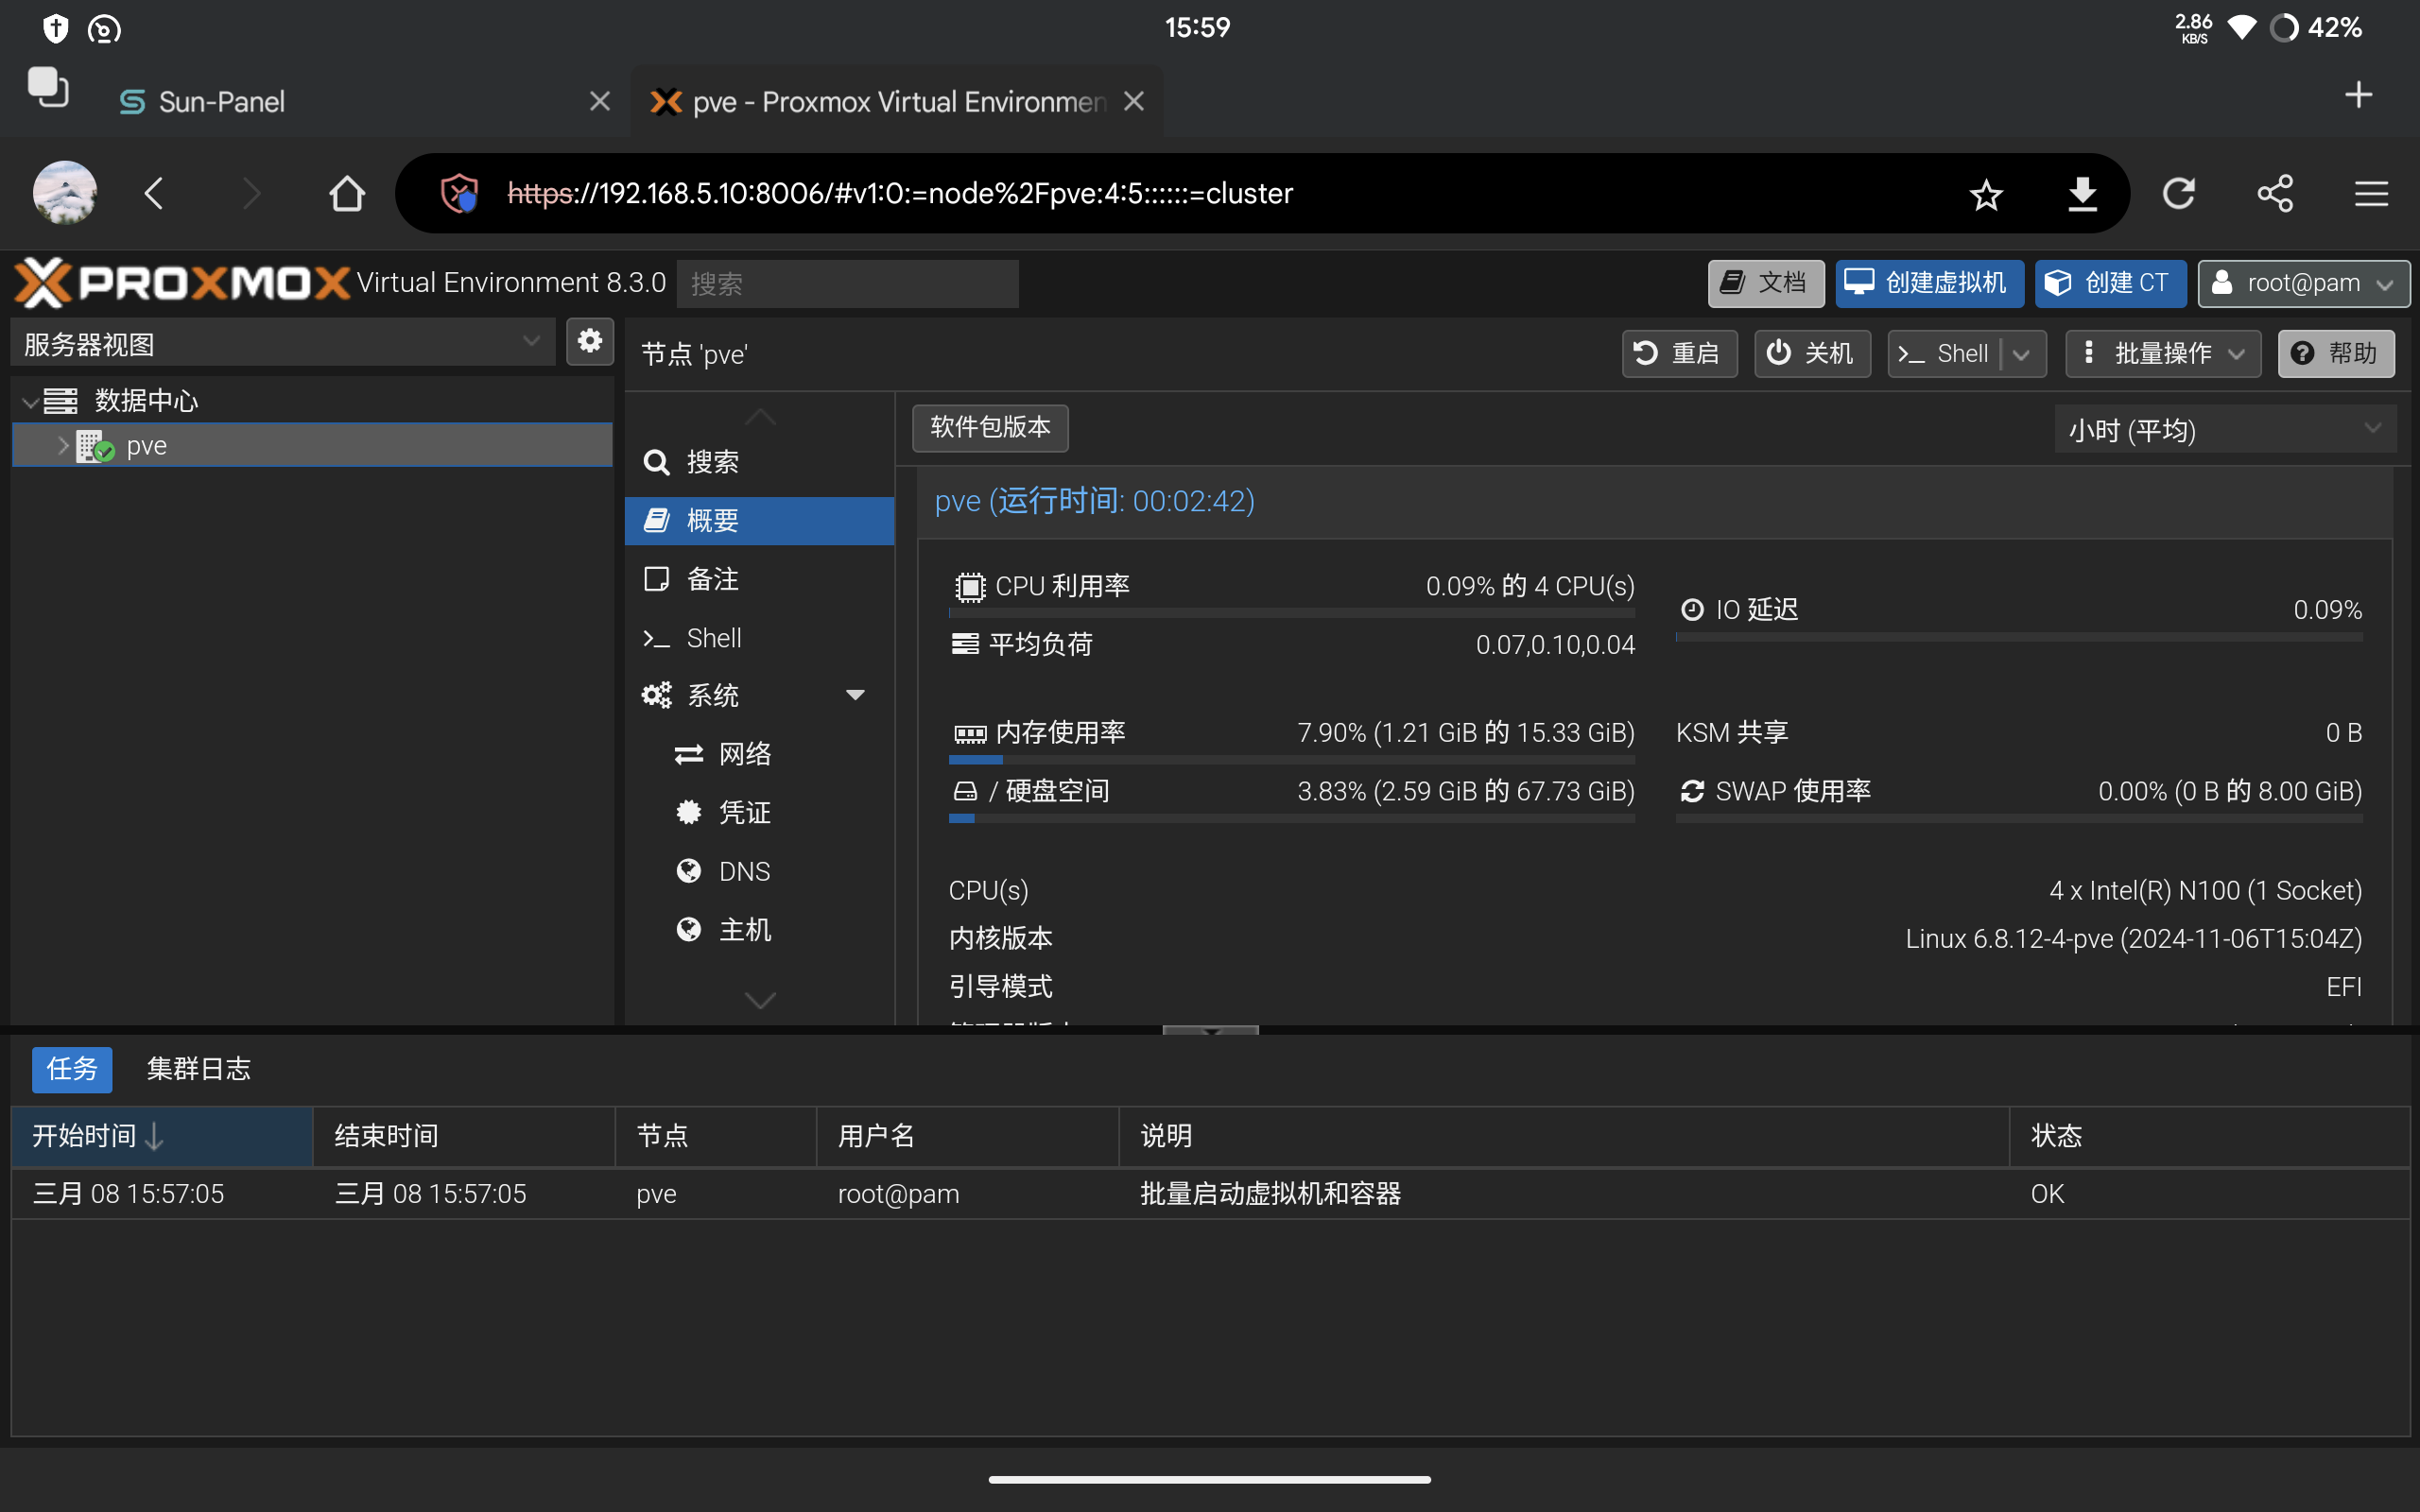The width and height of the screenshot is (2420, 1512).
Task: Go back with the browser back arrow
Action: (x=154, y=193)
